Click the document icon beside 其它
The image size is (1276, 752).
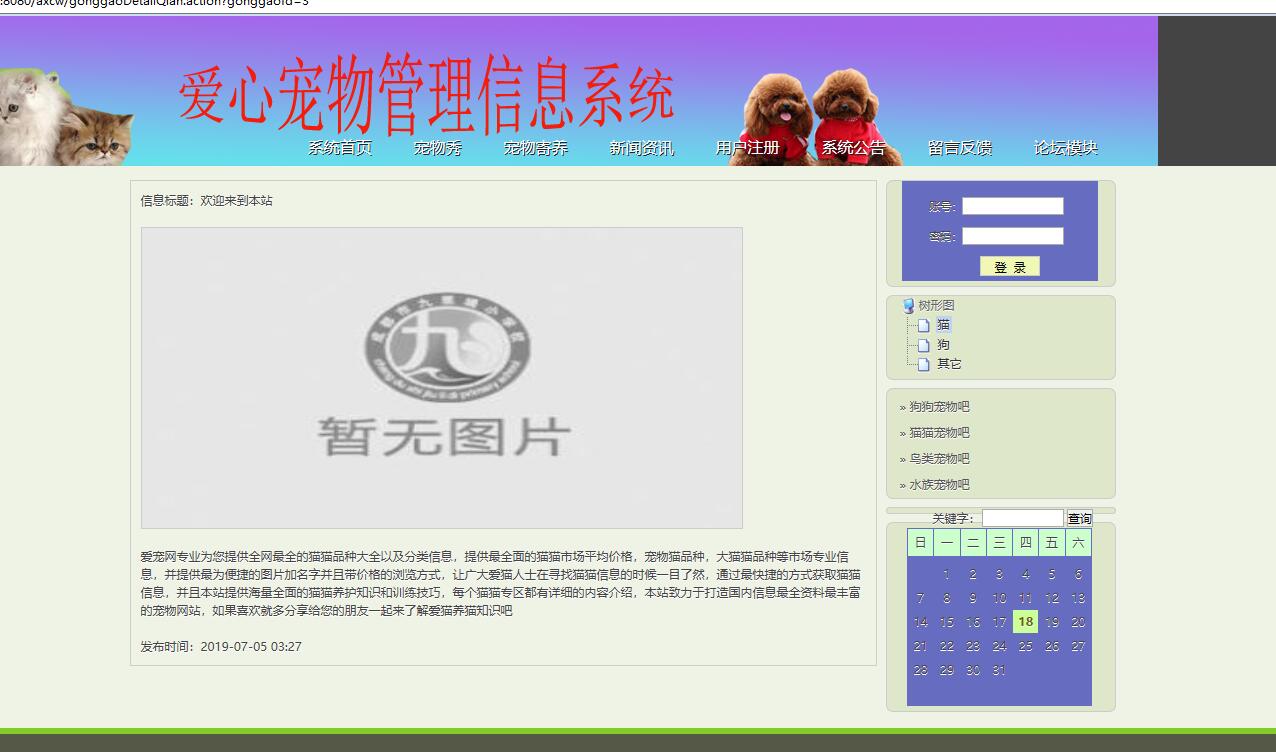922,363
